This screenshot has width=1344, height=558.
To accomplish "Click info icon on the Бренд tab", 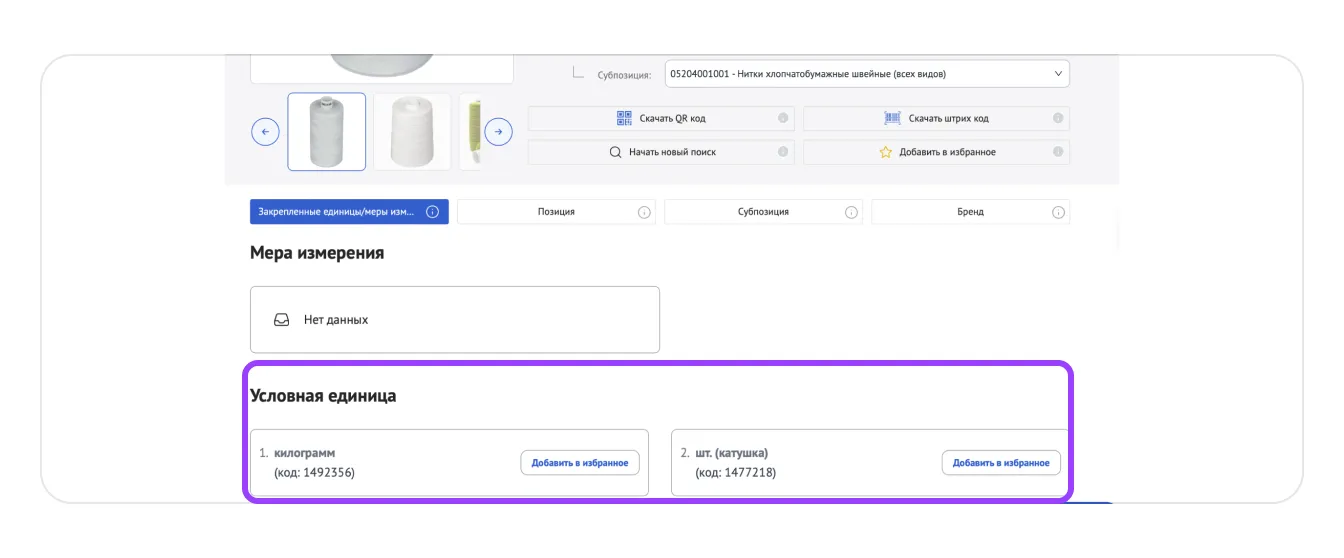I will (x=1058, y=212).
